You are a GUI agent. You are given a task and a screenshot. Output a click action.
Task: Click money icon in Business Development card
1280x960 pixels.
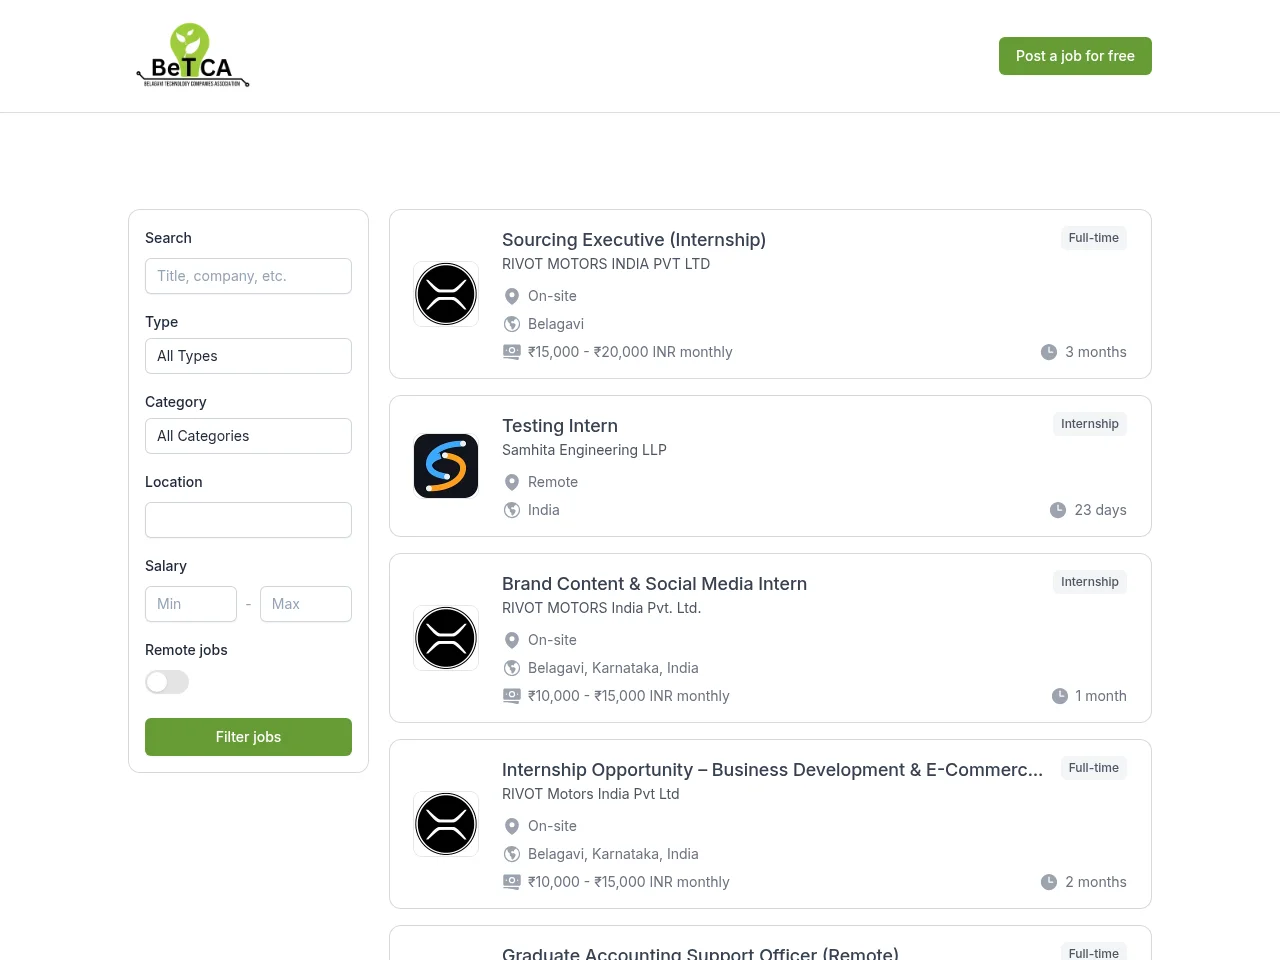coord(512,882)
